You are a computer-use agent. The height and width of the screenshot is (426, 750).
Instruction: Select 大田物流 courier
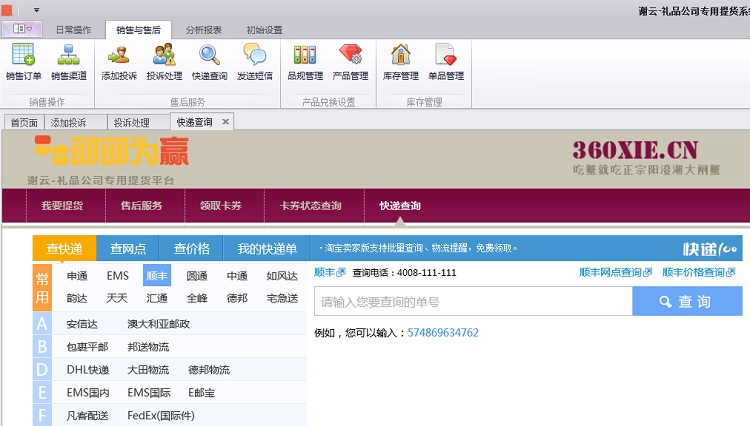(148, 370)
